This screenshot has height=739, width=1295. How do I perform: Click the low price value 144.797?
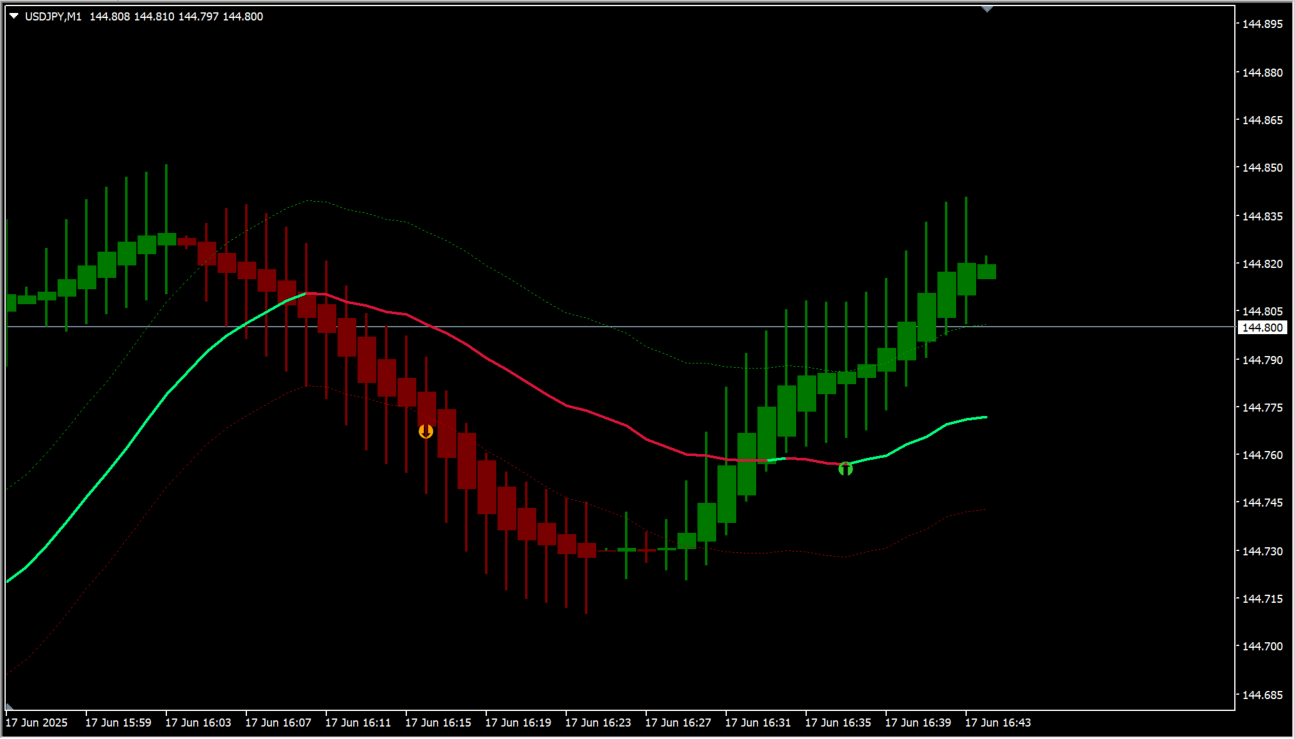point(197,16)
